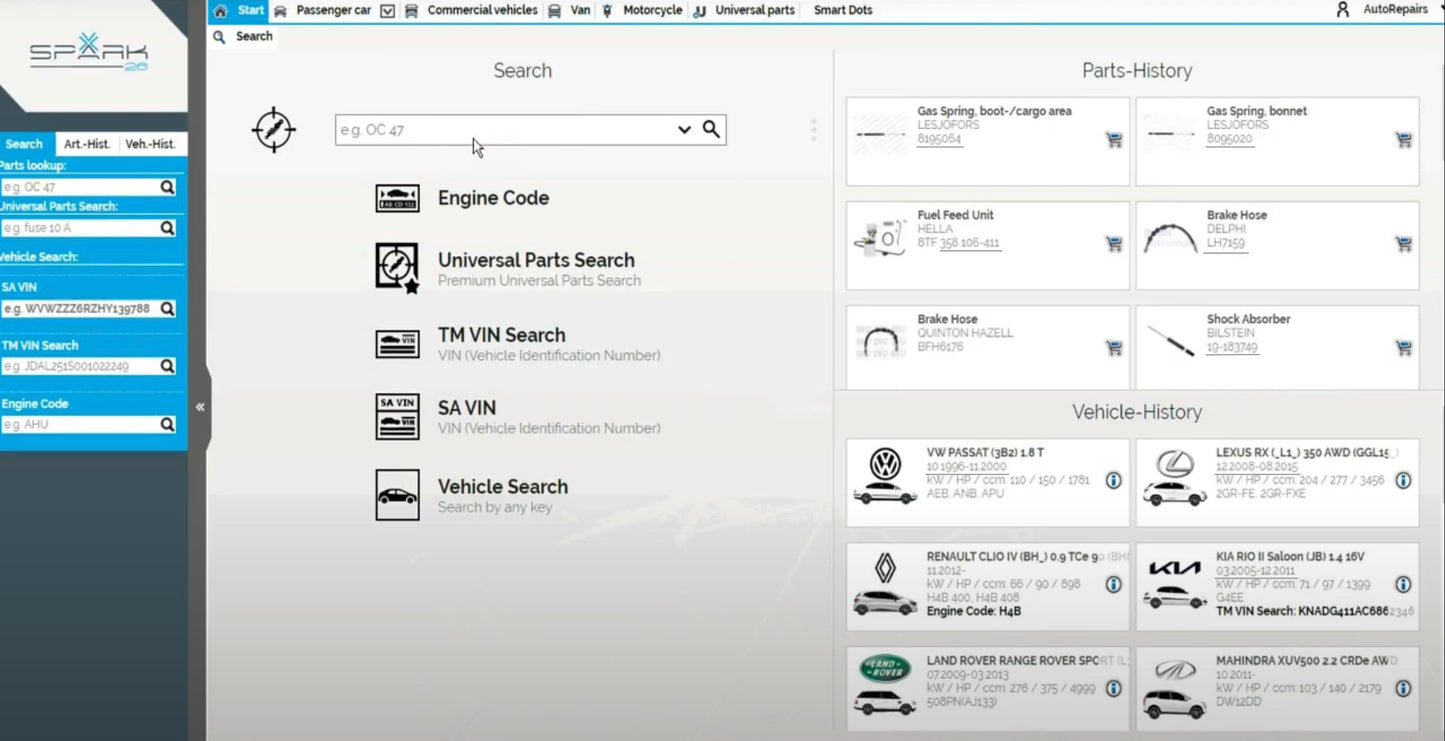This screenshot has width=1445, height=741.
Task: Click the Spark 26 logo
Action: (x=88, y=52)
